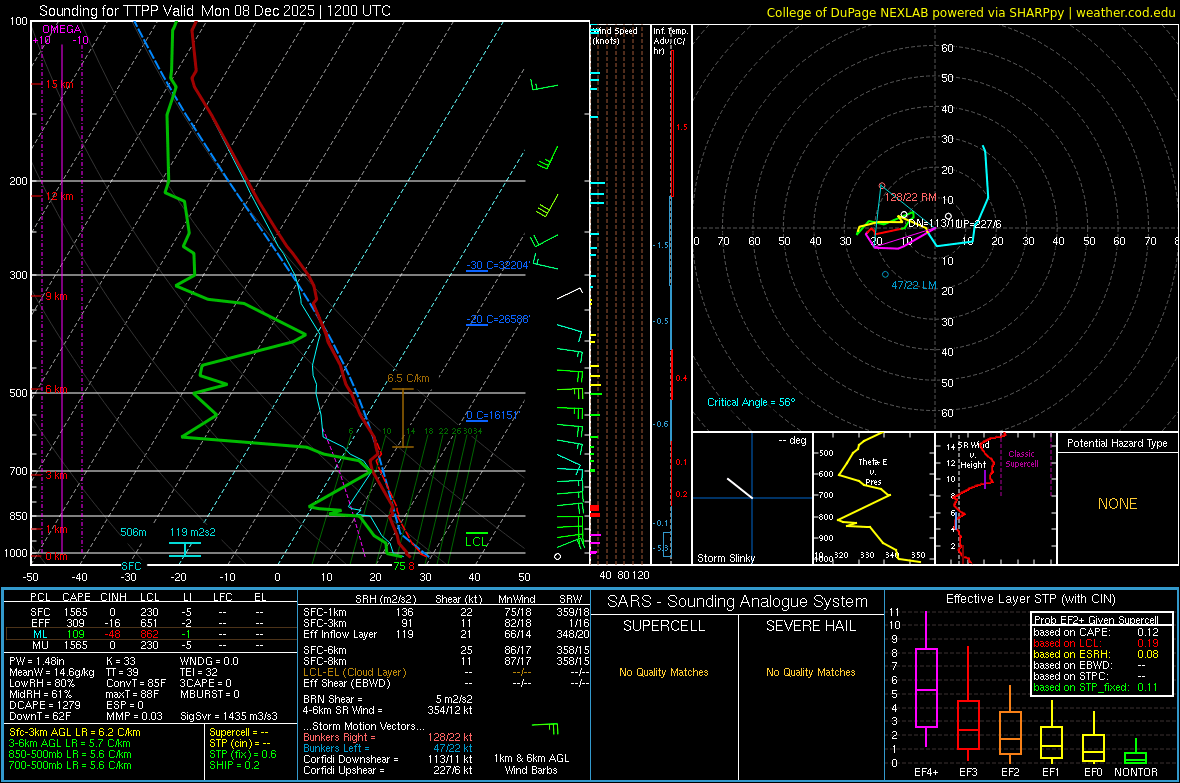Screen dimensions: 1180x783
Task: Click the 'Critical Angle = 56°' text
Action: point(751,402)
